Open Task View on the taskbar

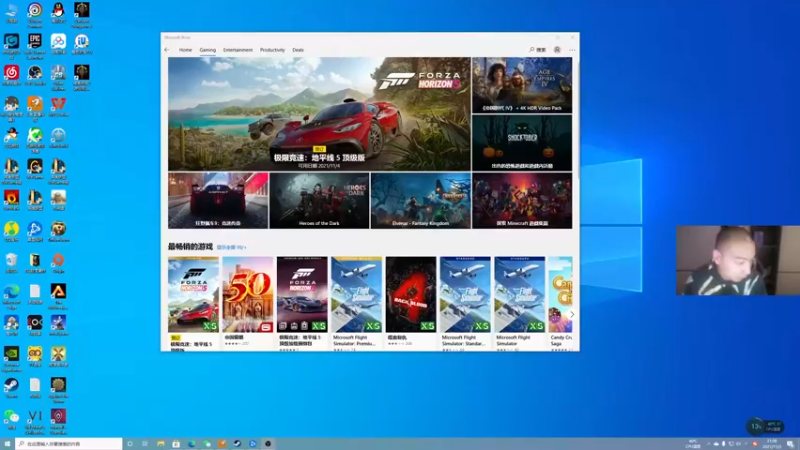coord(145,444)
